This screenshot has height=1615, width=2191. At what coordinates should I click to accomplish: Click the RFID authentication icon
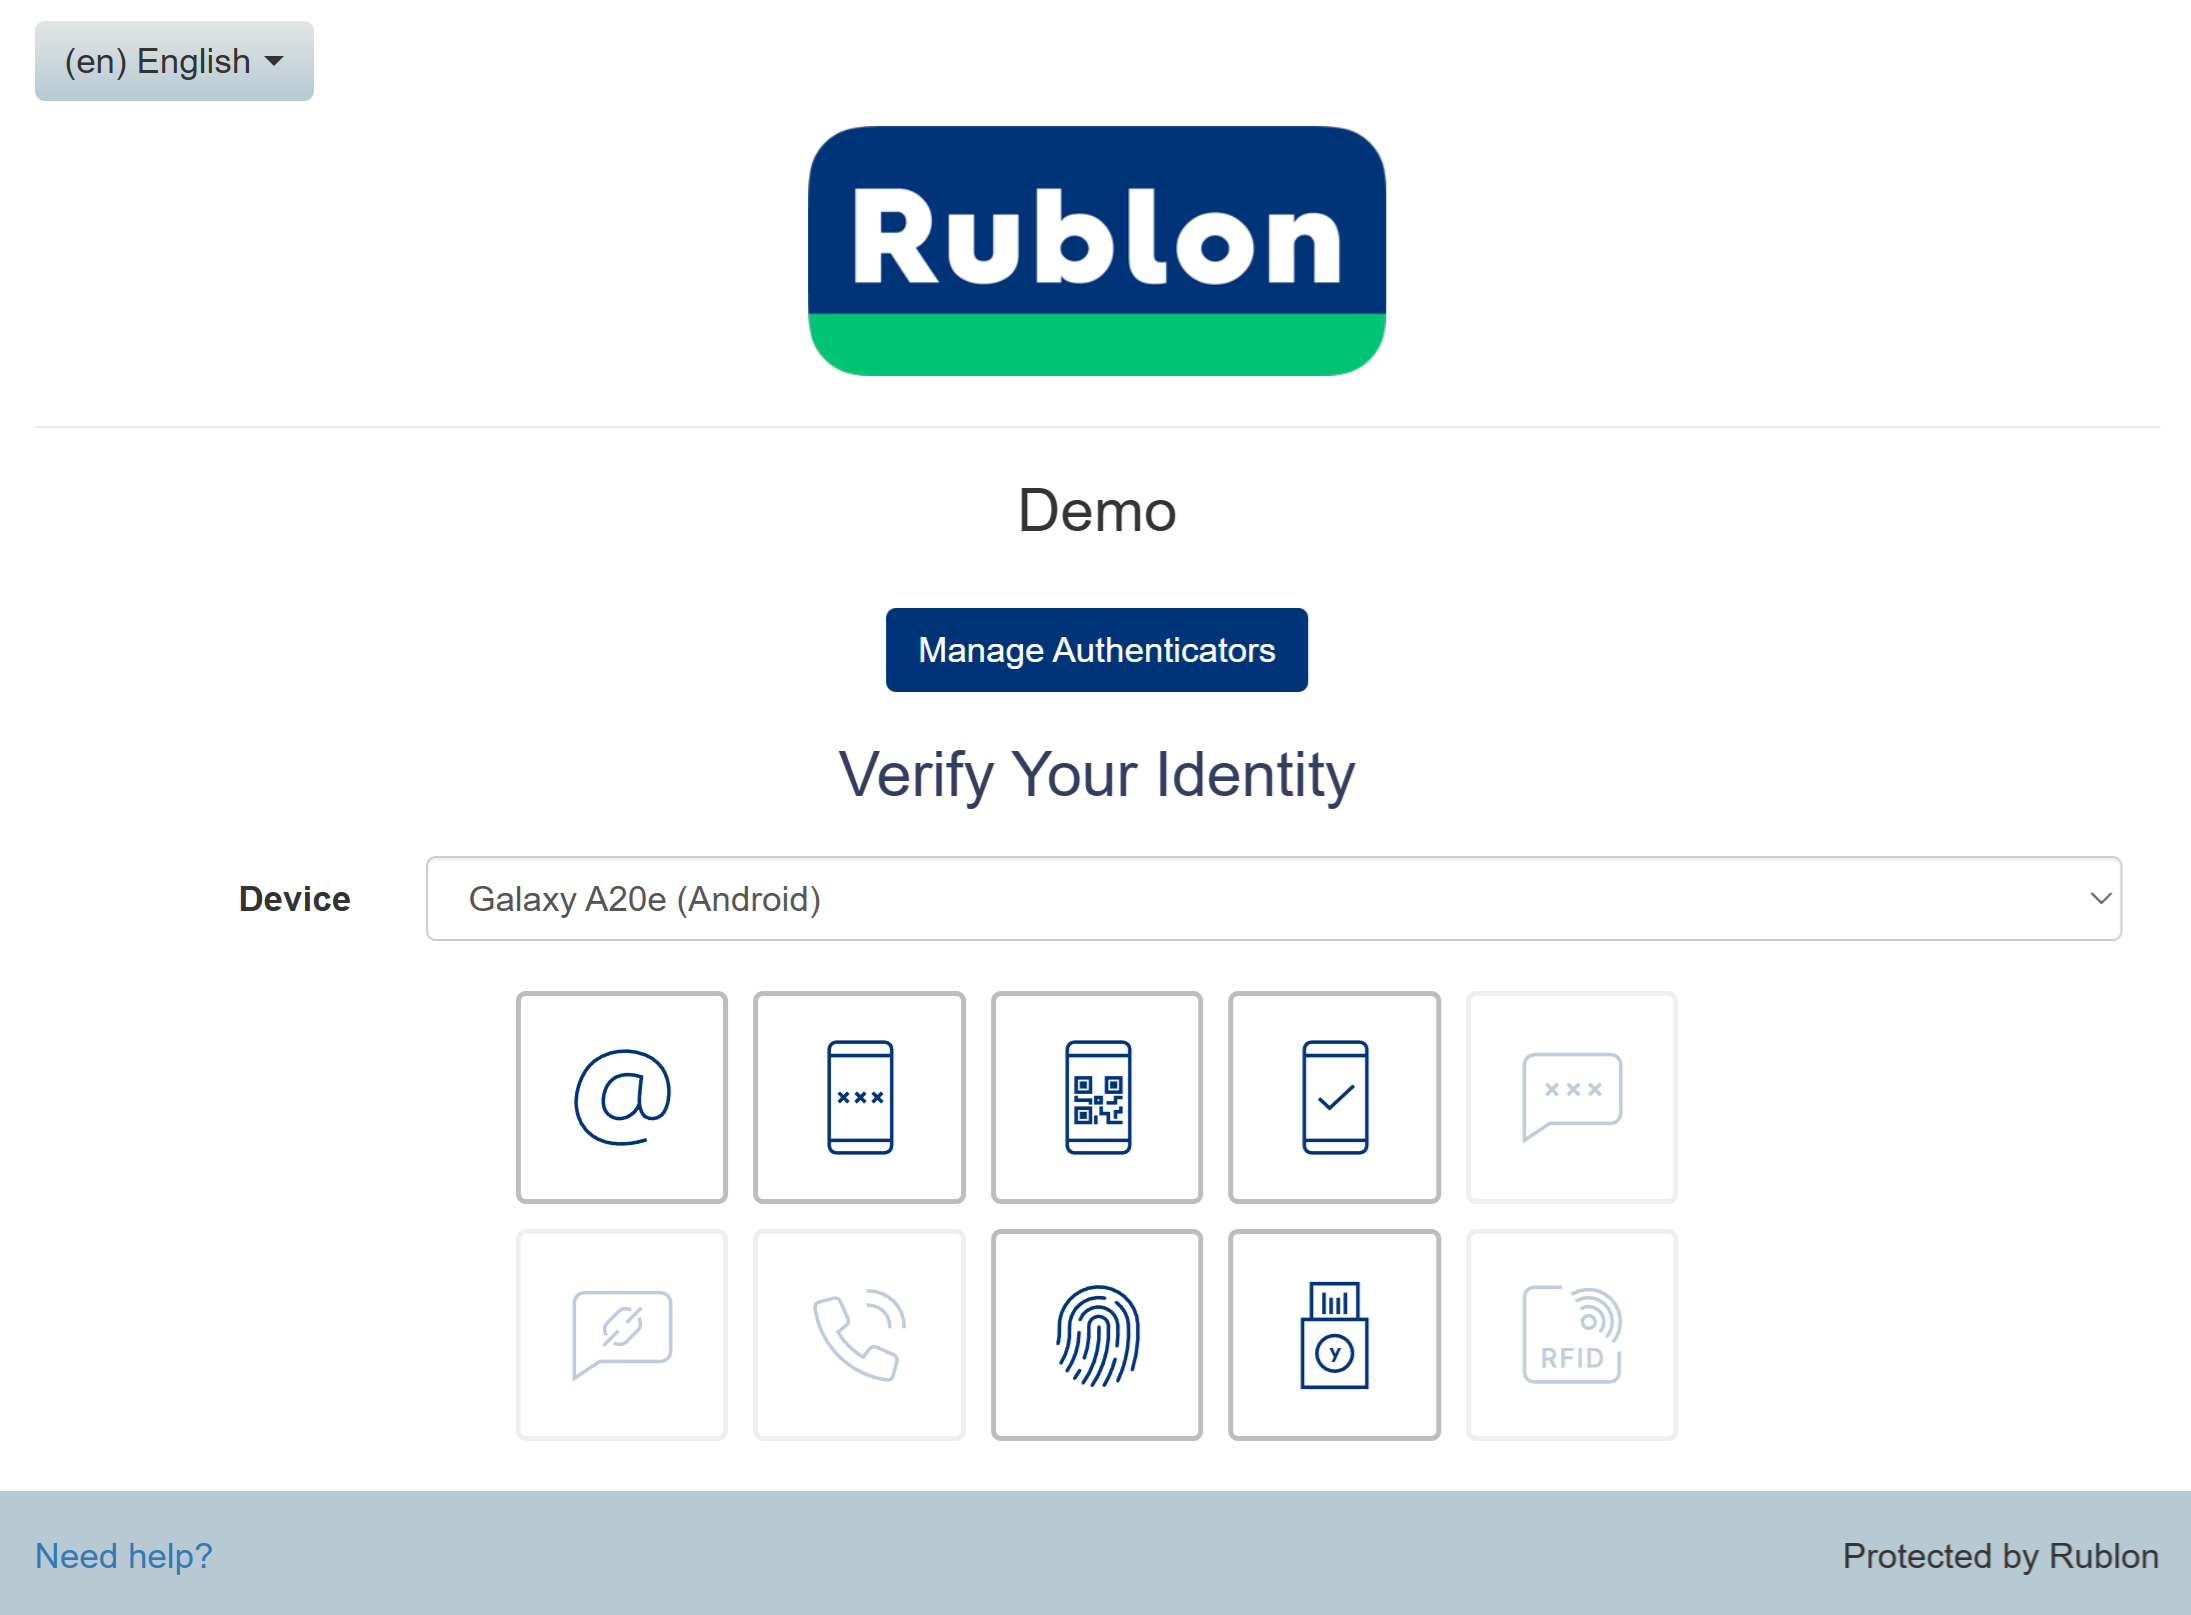tap(1571, 1335)
